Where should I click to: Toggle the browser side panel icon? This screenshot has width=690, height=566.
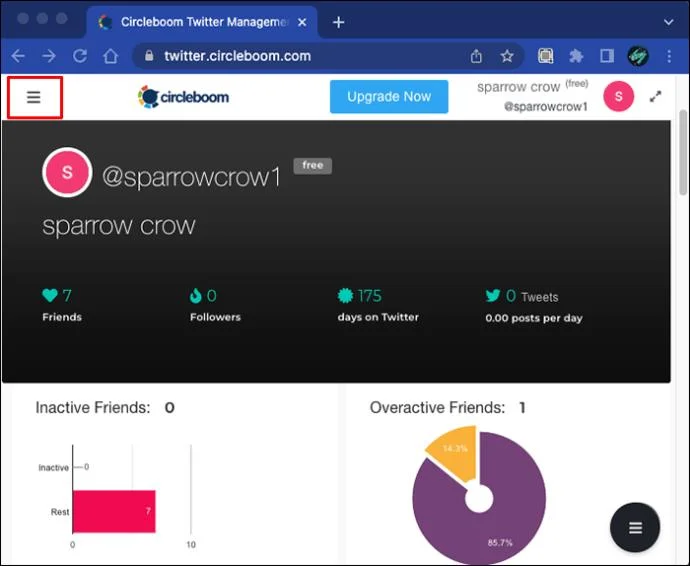click(x=607, y=56)
